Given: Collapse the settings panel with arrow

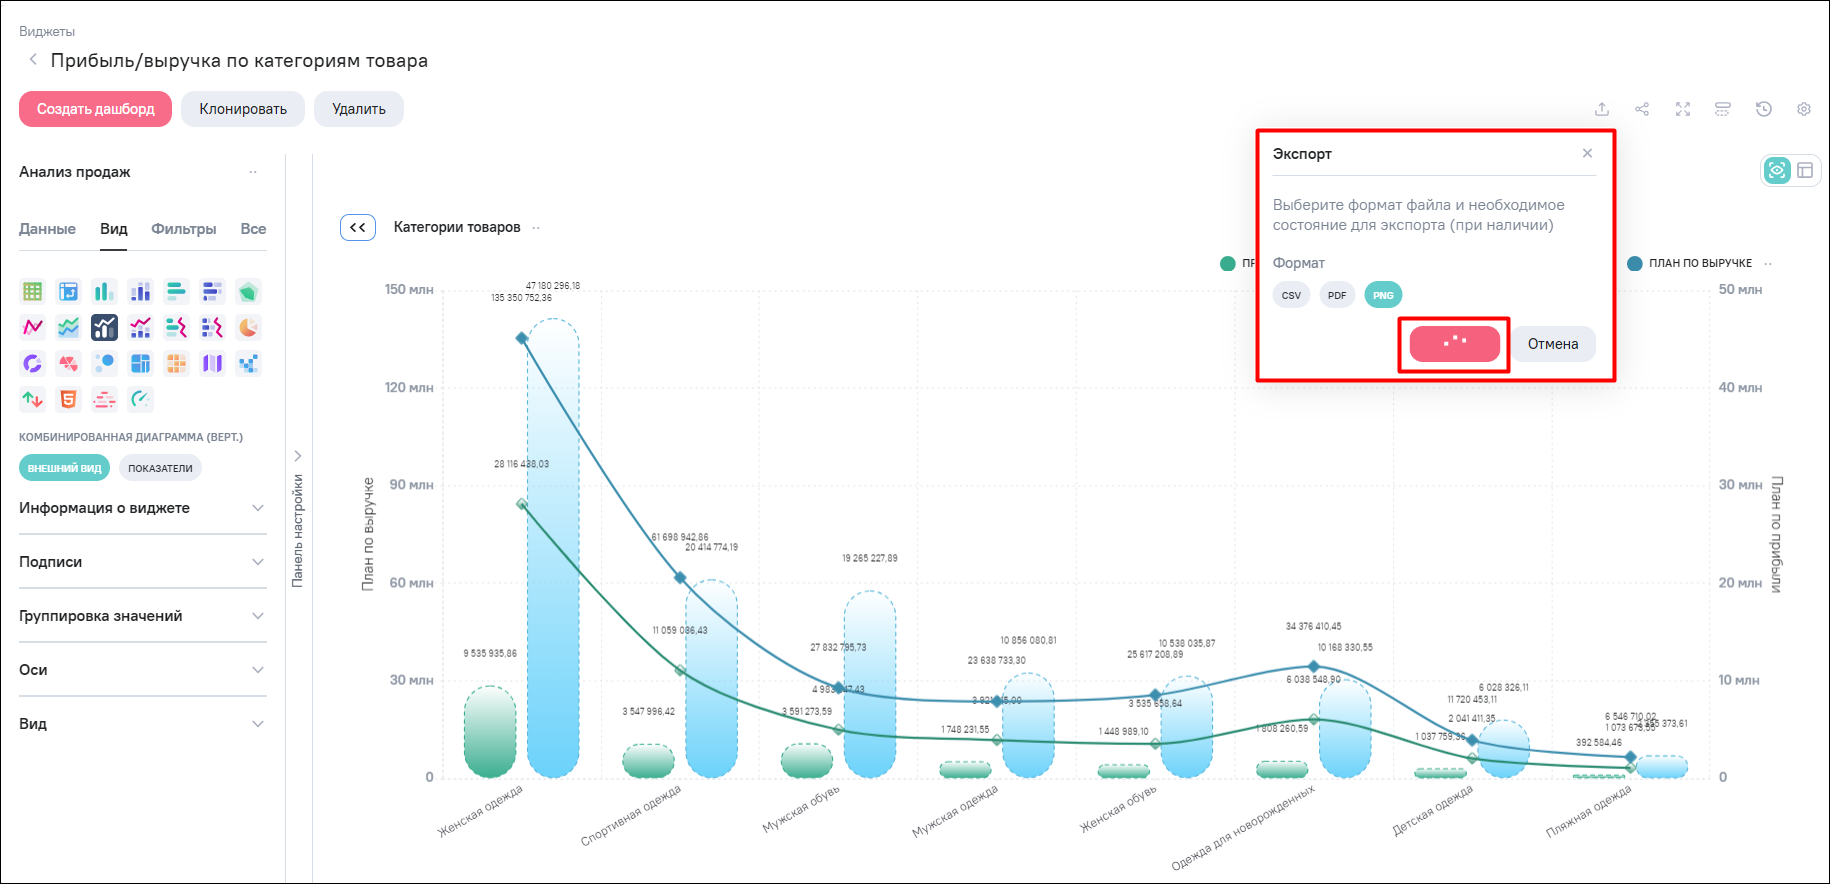Looking at the screenshot, I should [297, 456].
